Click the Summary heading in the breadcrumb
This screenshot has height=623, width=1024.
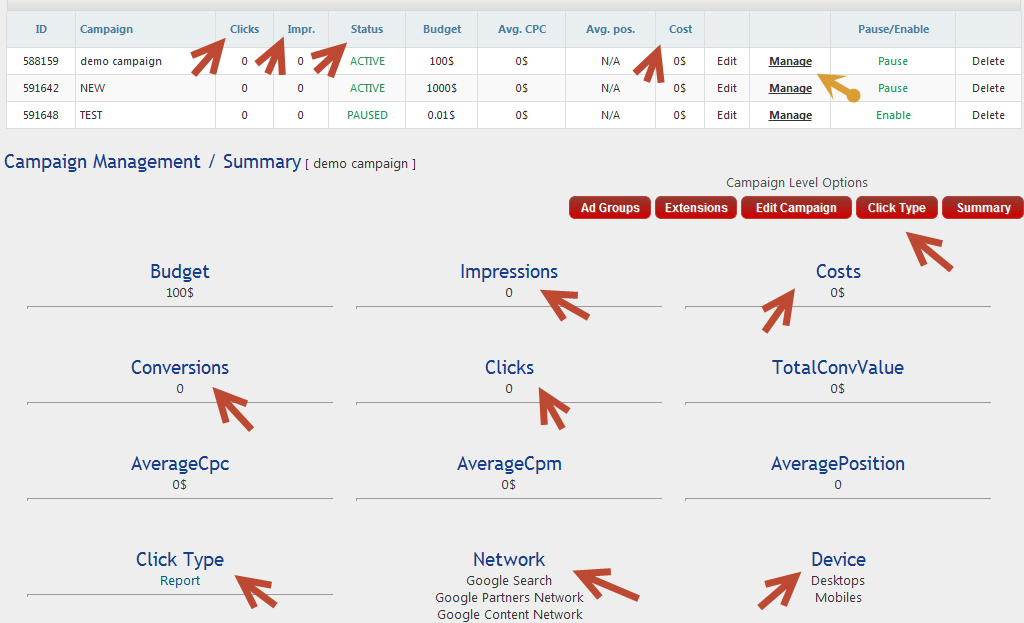tap(262, 162)
